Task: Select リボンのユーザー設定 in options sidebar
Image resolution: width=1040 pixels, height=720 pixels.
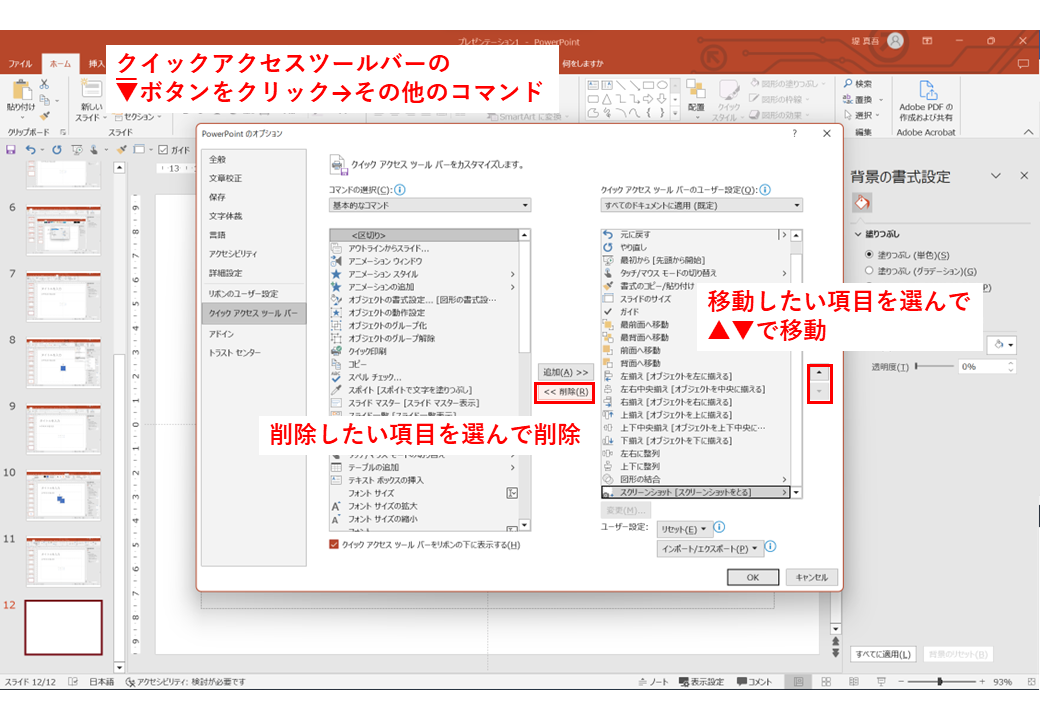Action: 253,294
